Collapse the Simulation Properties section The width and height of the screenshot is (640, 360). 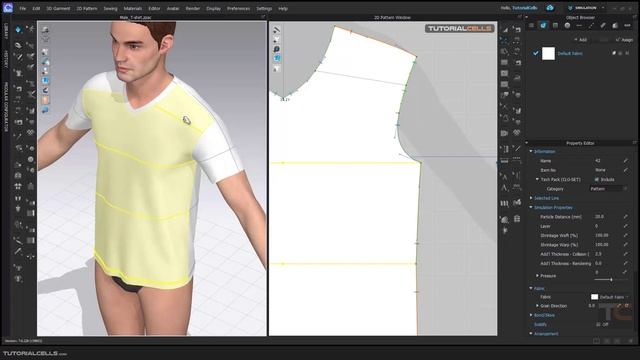tap(531, 207)
